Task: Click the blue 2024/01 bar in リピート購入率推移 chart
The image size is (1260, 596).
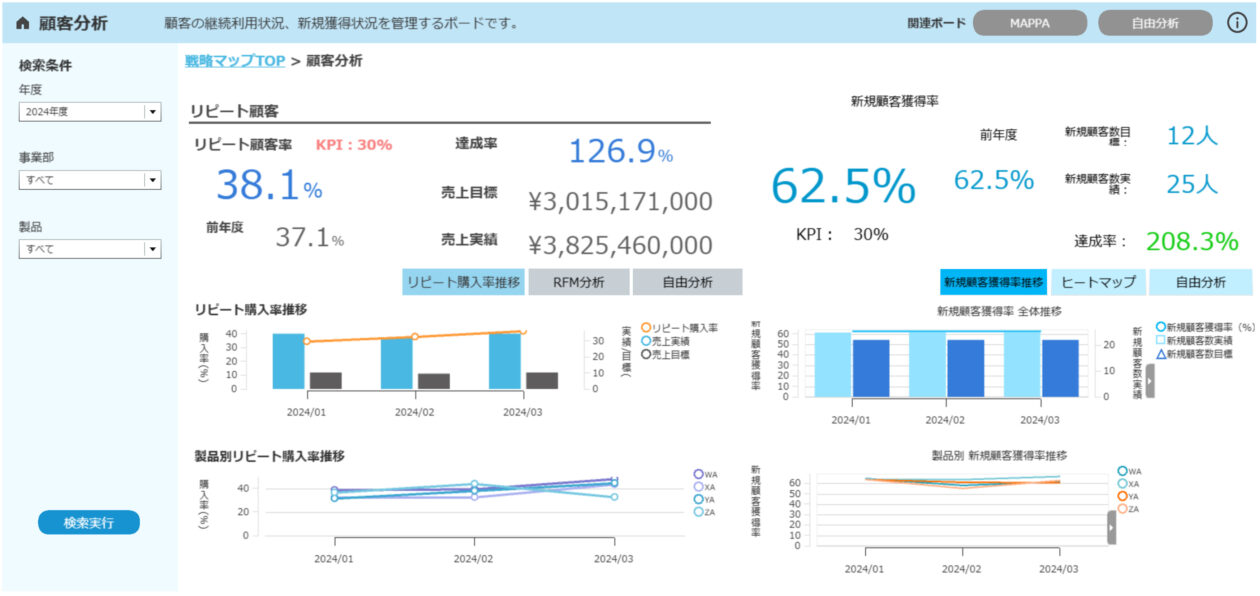Action: (288, 361)
